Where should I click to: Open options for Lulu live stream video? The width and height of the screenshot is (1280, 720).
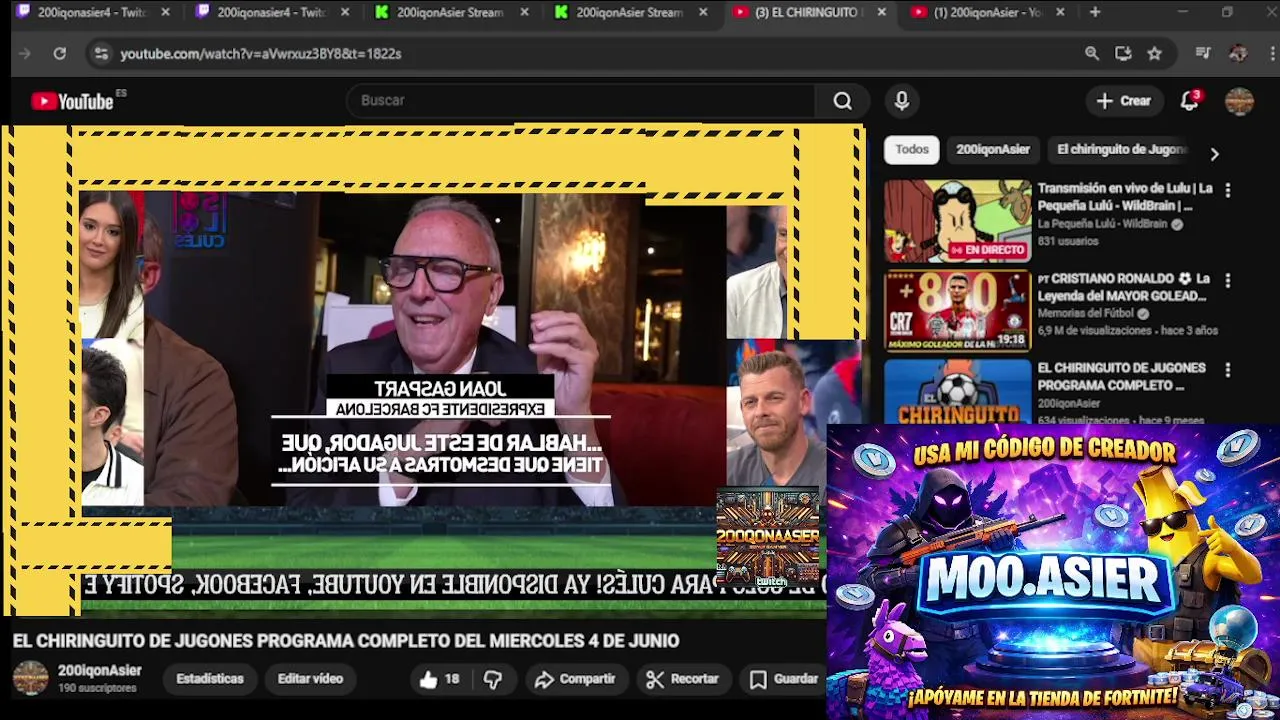click(1228, 190)
